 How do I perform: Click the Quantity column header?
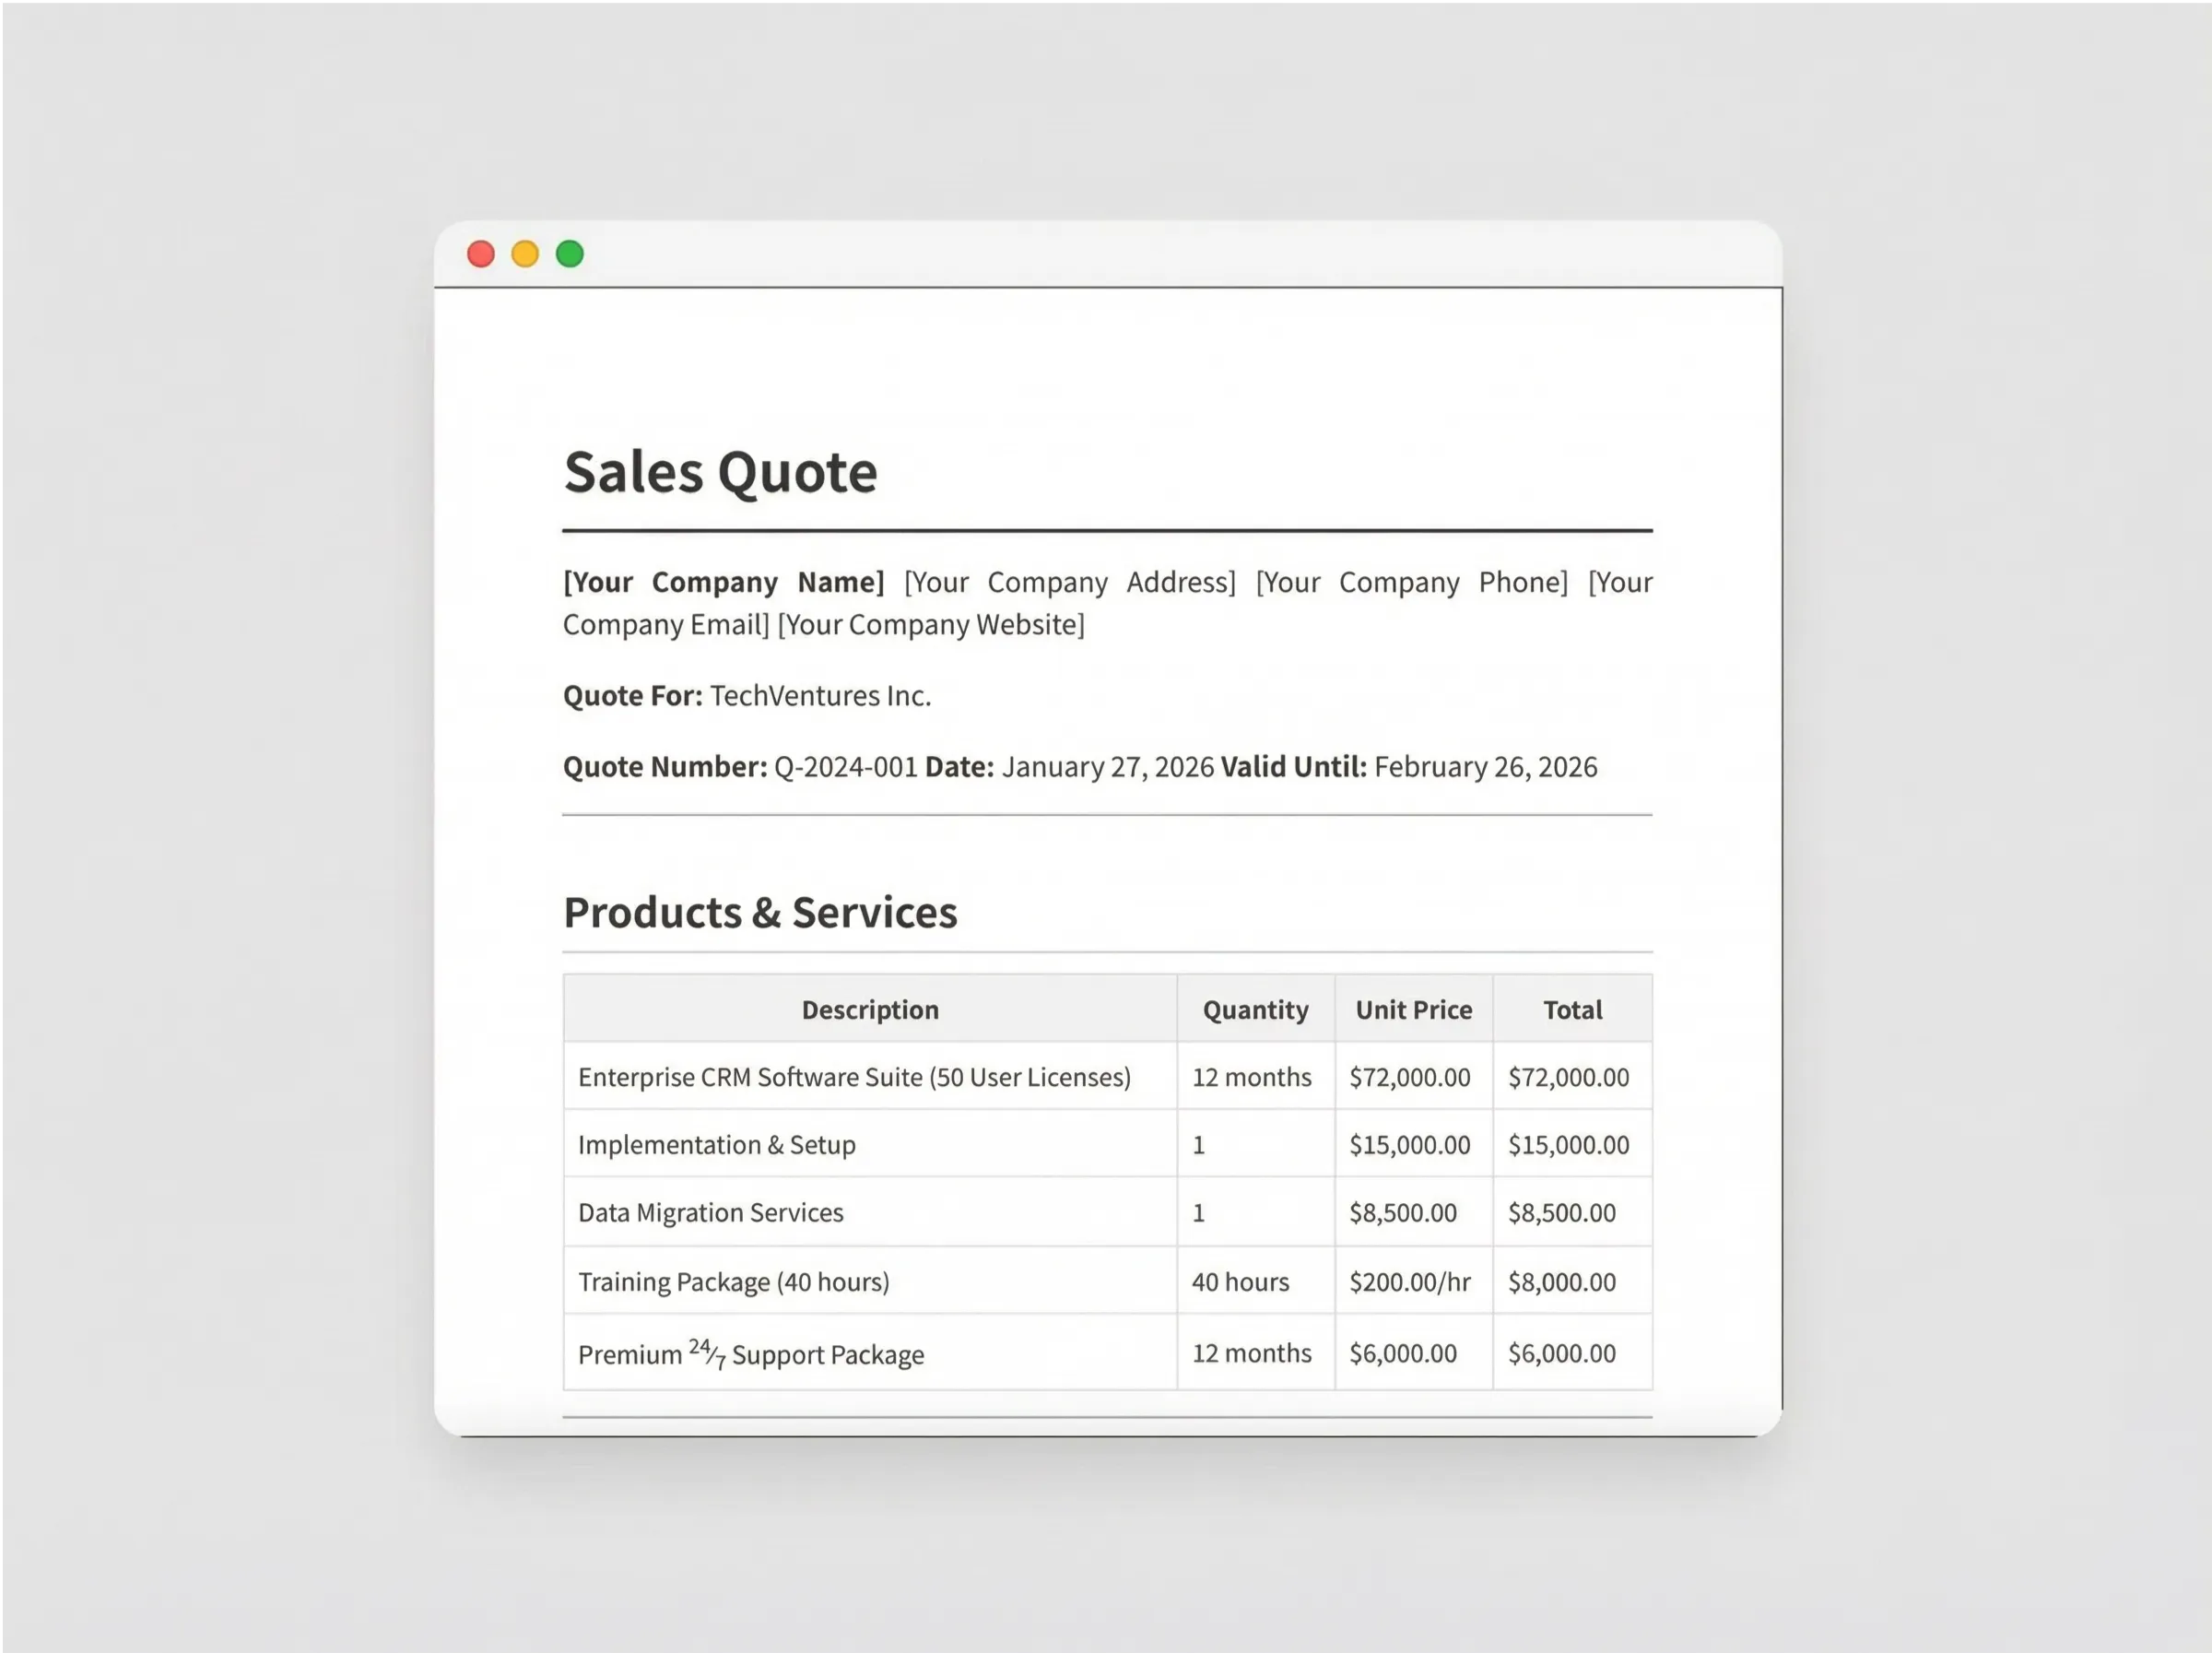(1255, 1010)
